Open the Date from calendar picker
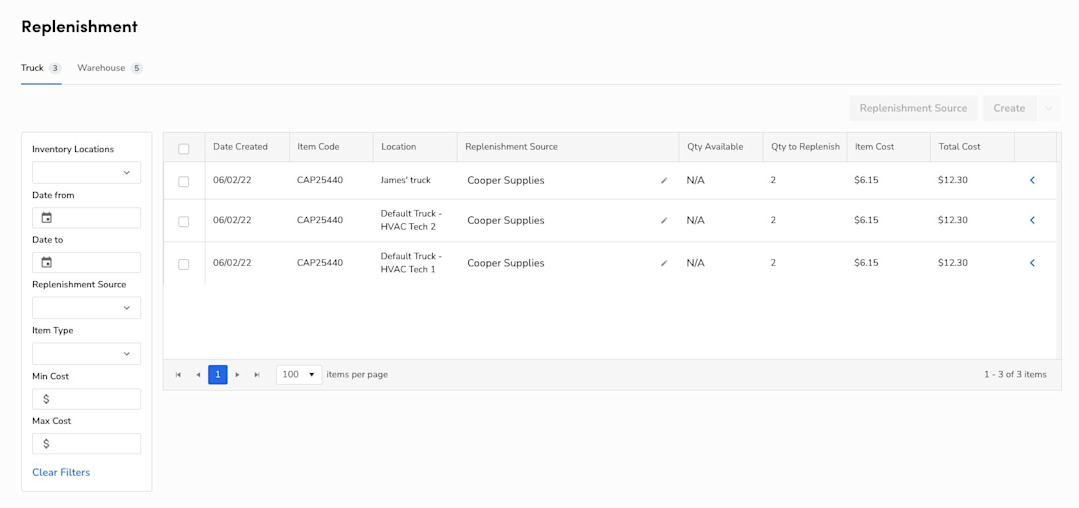Viewport: 1079px width, 508px height. click(47, 218)
